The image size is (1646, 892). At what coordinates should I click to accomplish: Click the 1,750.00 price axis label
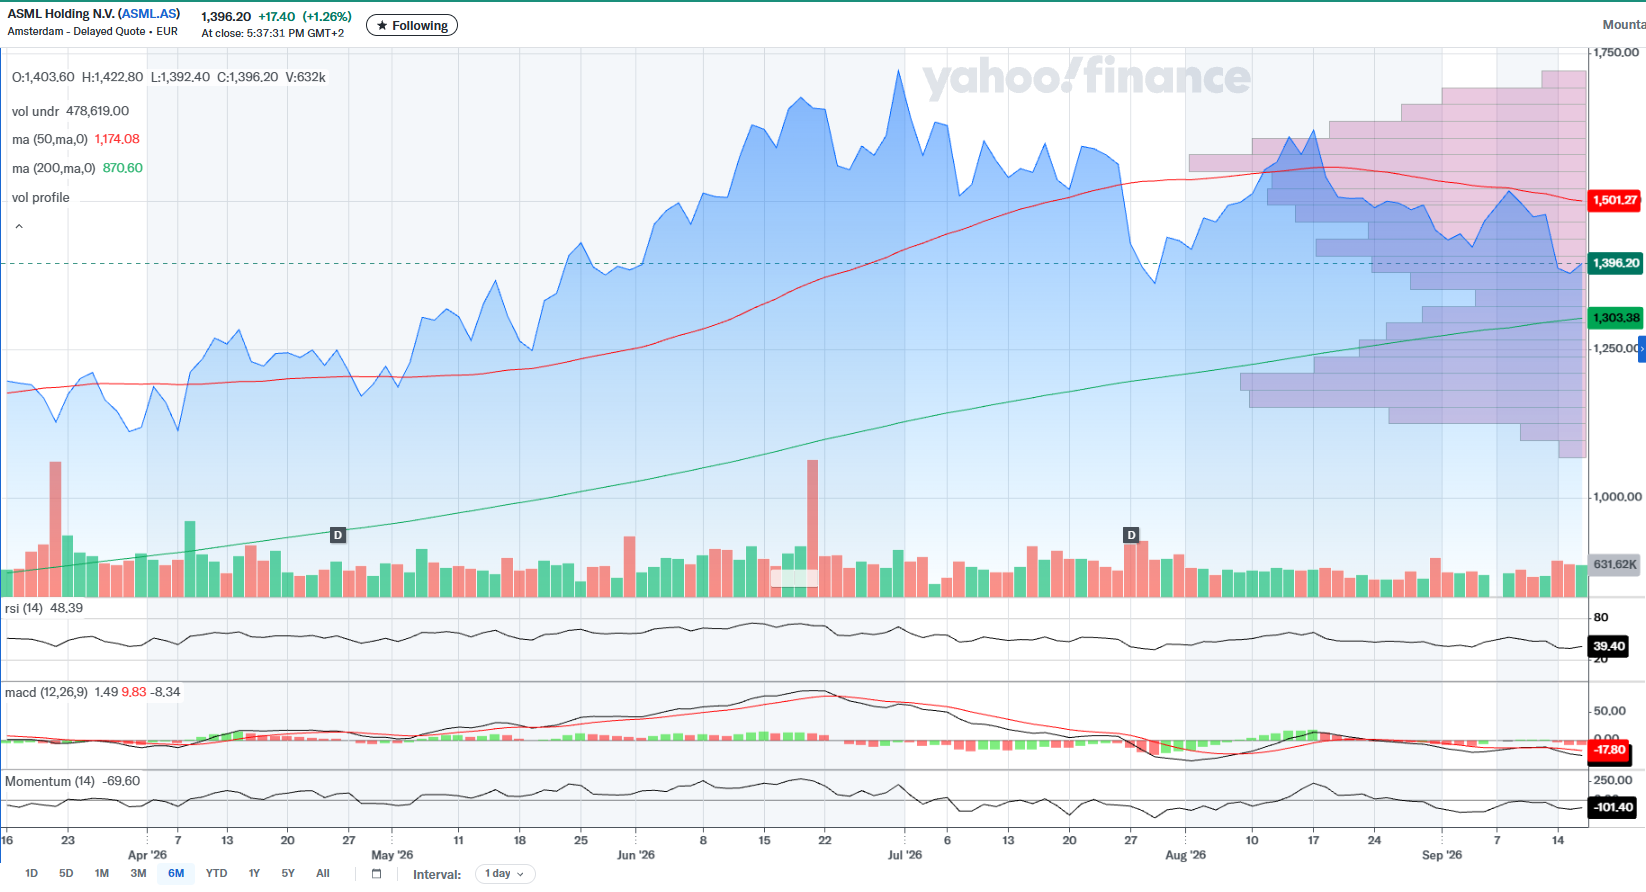pyautogui.click(x=1617, y=52)
